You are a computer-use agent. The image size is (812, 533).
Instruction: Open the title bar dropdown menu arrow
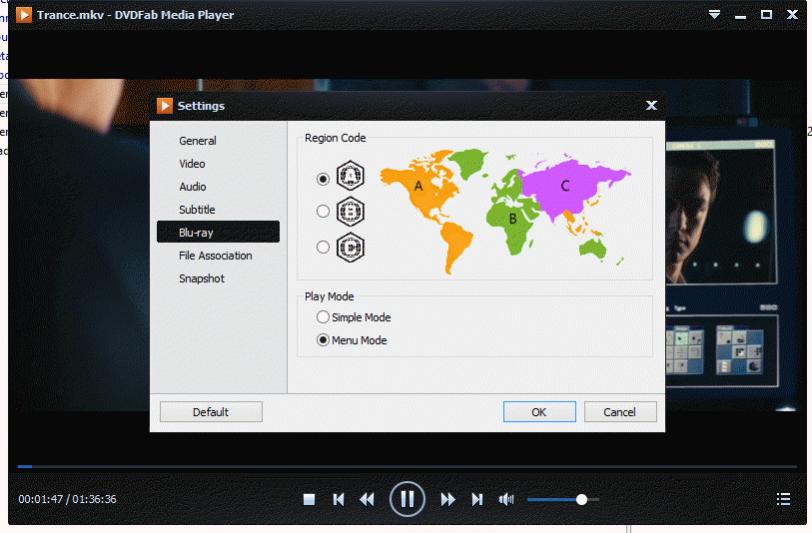pos(714,15)
